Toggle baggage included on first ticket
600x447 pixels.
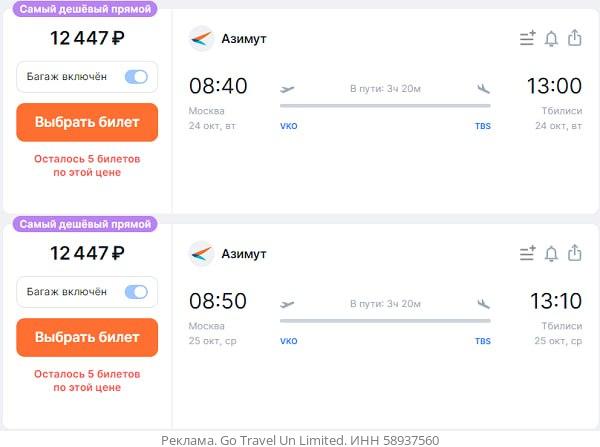click(135, 77)
